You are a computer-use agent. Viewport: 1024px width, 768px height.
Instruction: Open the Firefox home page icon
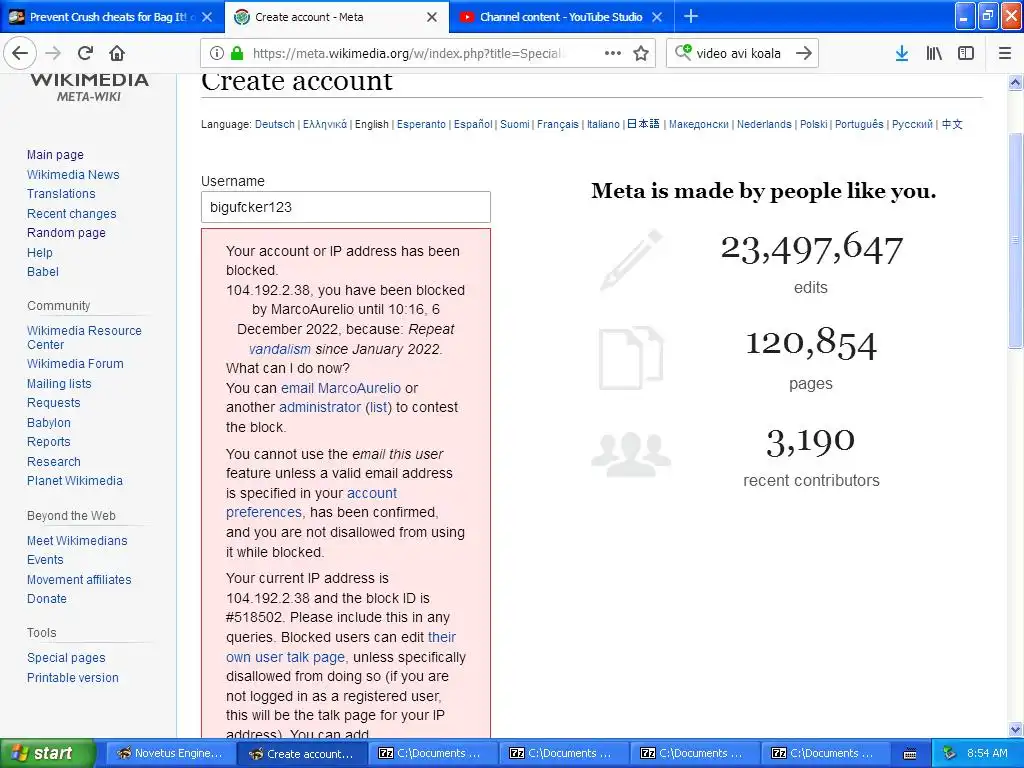tap(117, 53)
